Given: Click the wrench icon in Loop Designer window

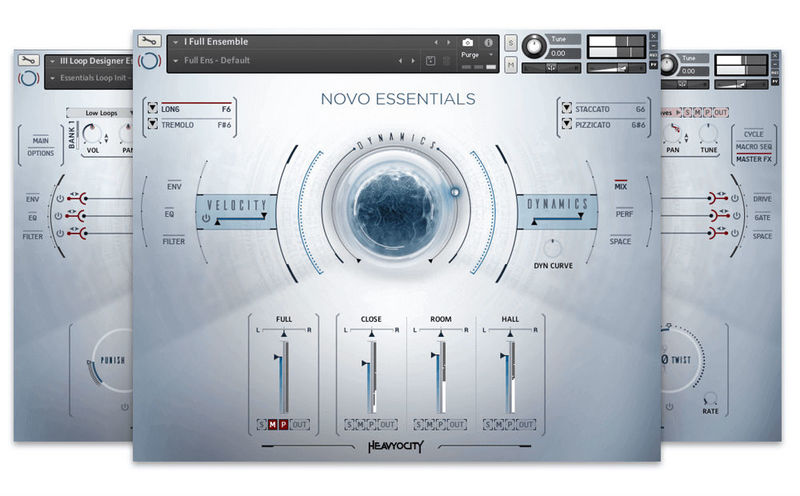Looking at the screenshot, I should coord(28,60).
